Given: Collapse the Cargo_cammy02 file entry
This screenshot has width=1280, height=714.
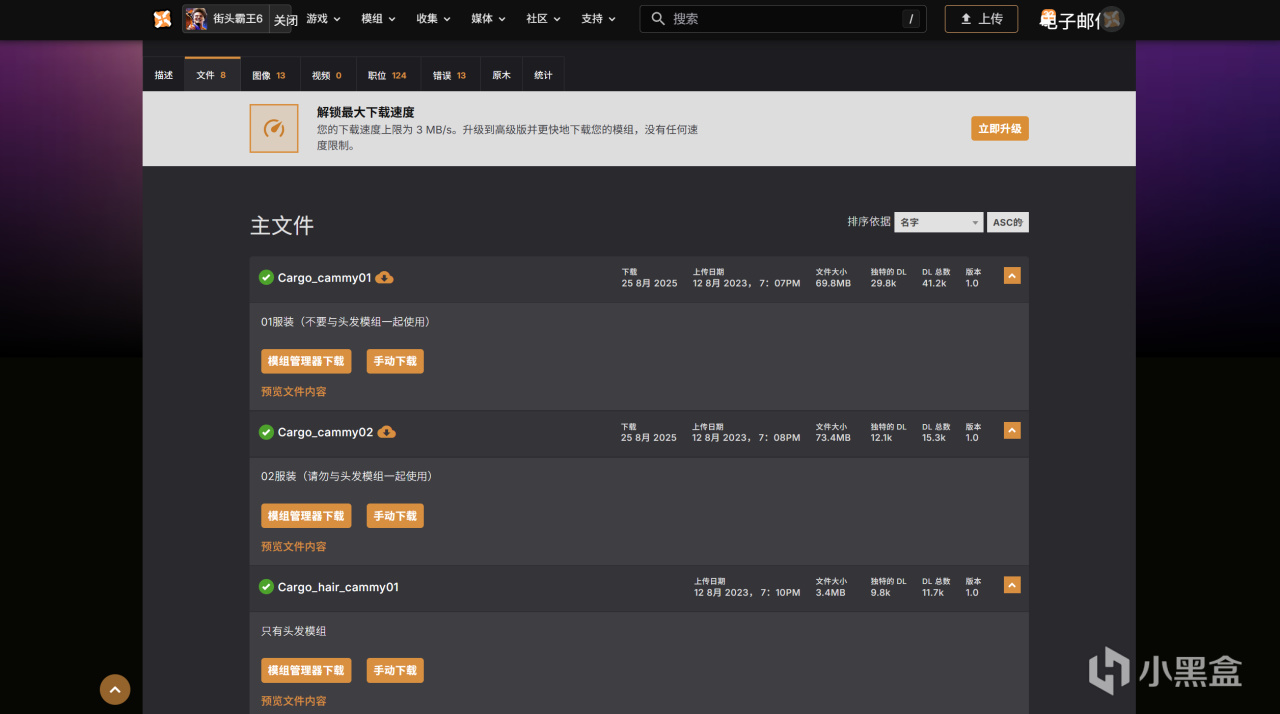Looking at the screenshot, I should pyautogui.click(x=1012, y=431).
